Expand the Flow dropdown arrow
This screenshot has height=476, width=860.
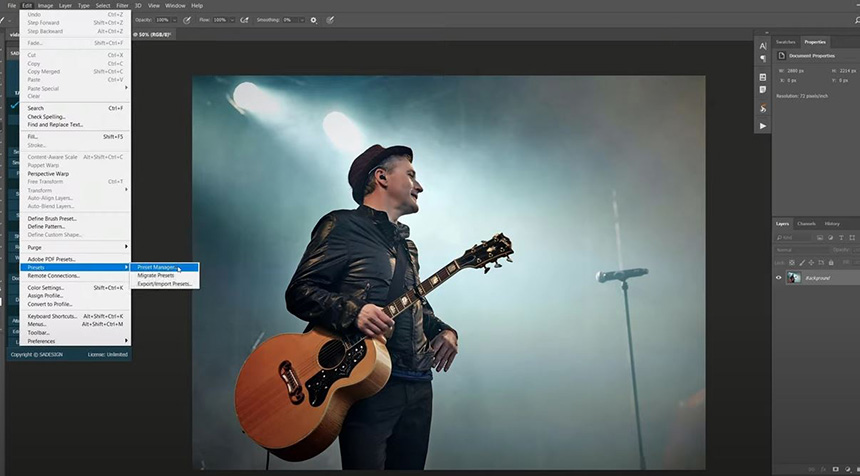click(x=232, y=19)
